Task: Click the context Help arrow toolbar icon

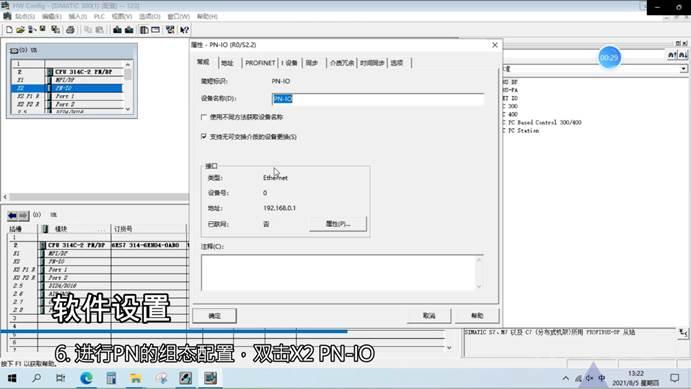Action: pos(185,30)
